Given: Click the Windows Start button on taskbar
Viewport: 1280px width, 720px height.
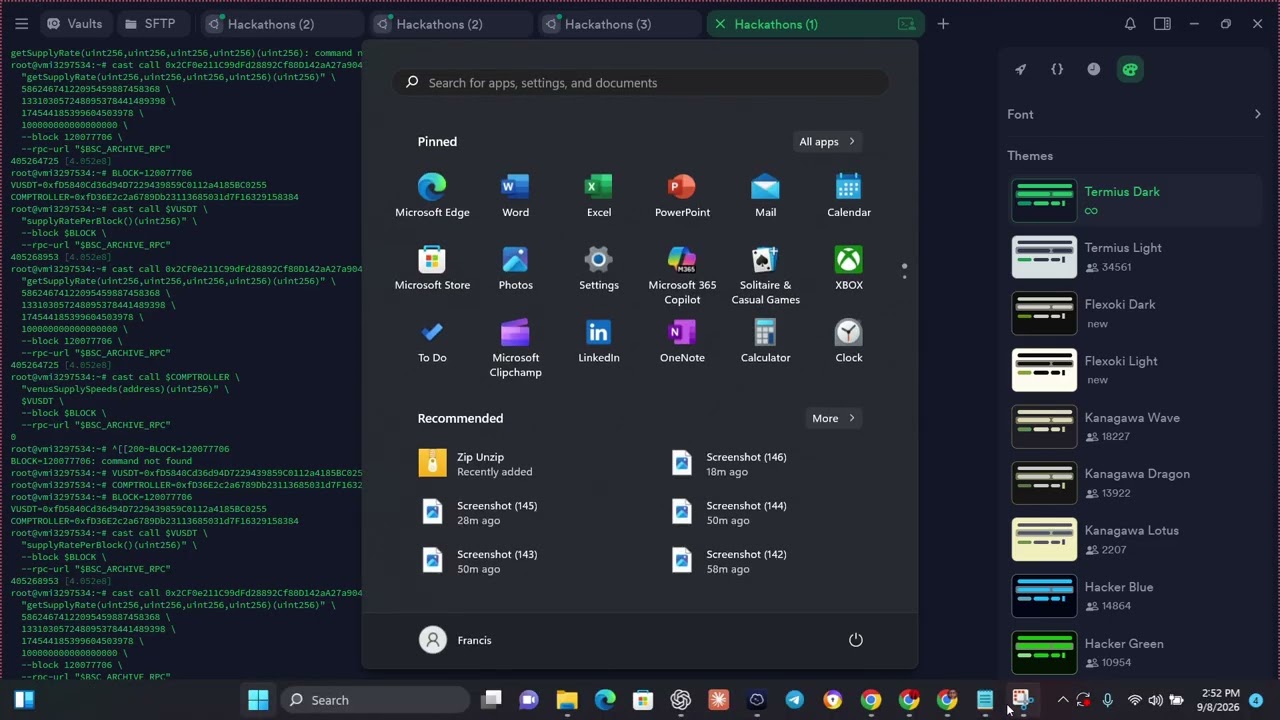Looking at the screenshot, I should [x=258, y=700].
